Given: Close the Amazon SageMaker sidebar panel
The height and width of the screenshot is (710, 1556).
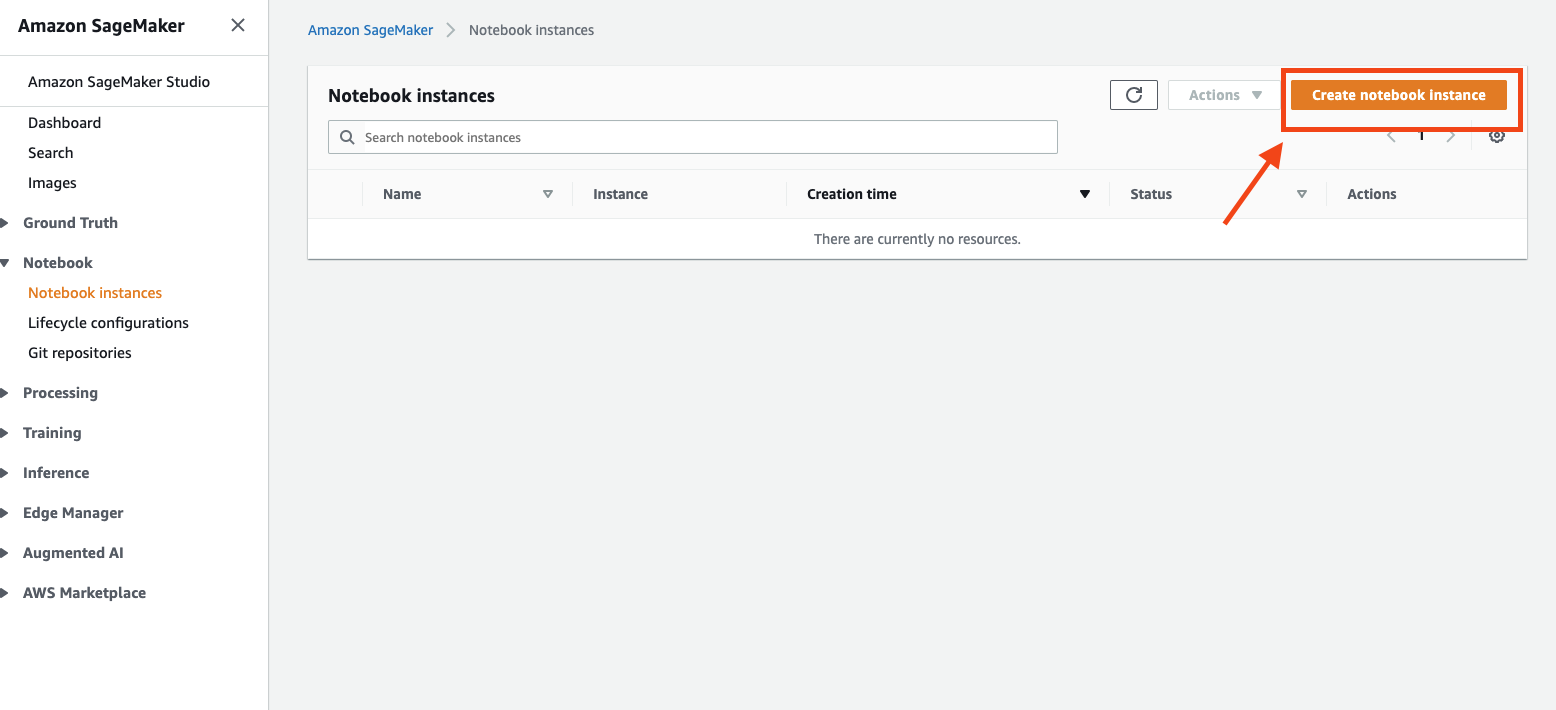Looking at the screenshot, I should tap(238, 25).
